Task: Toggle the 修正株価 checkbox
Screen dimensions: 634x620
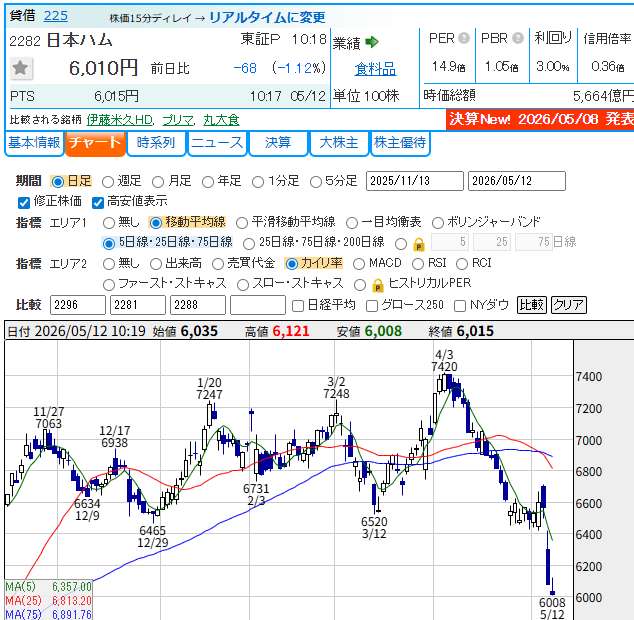Action: click(x=24, y=203)
